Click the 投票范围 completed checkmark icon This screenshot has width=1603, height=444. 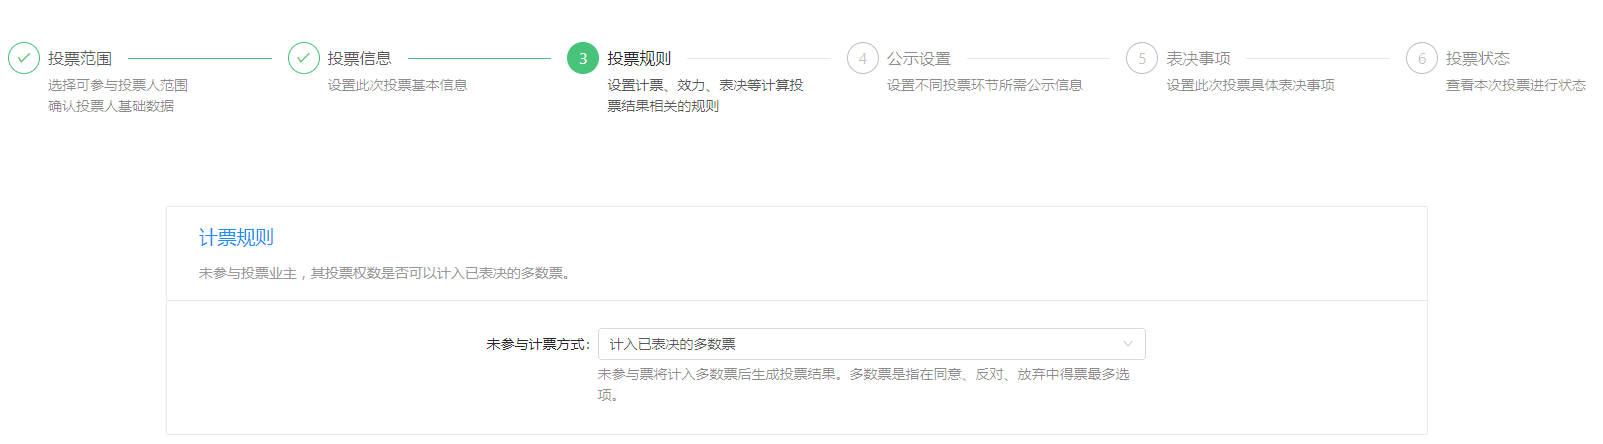24,58
